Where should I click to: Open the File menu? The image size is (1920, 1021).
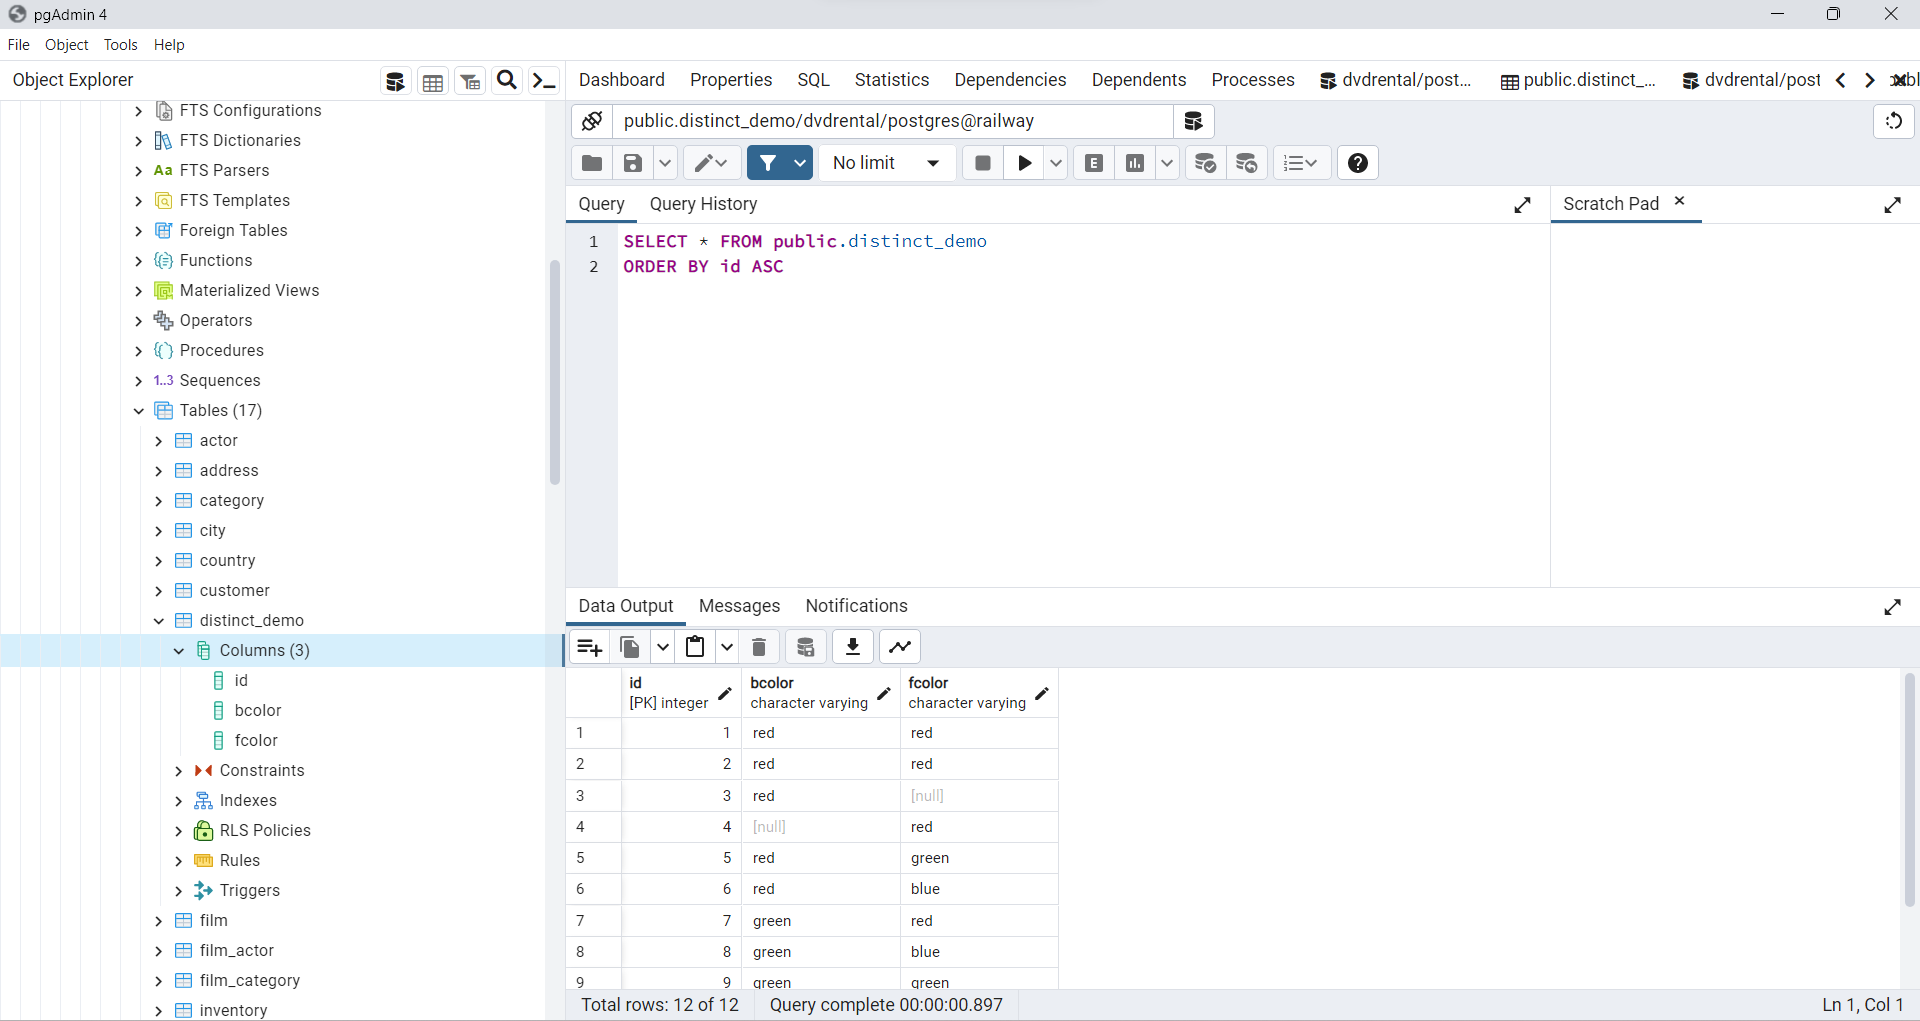click(x=19, y=45)
